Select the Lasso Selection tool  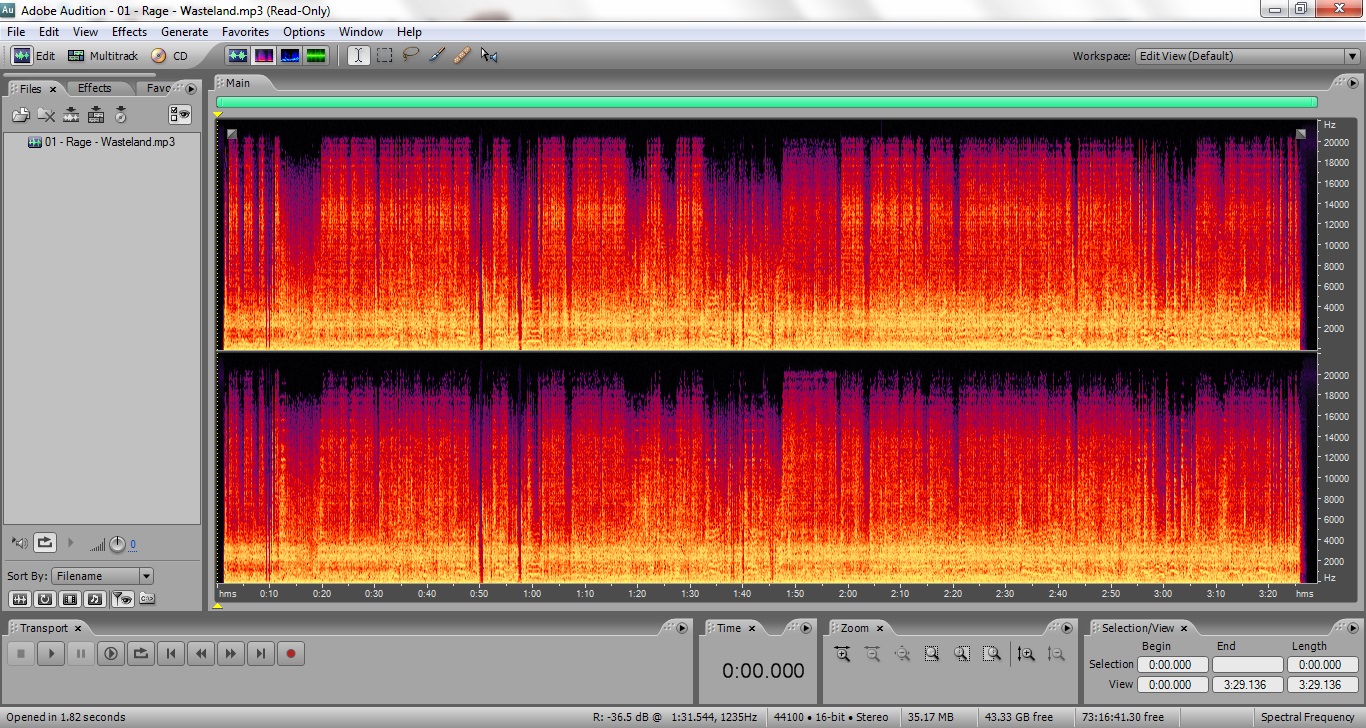(x=410, y=56)
